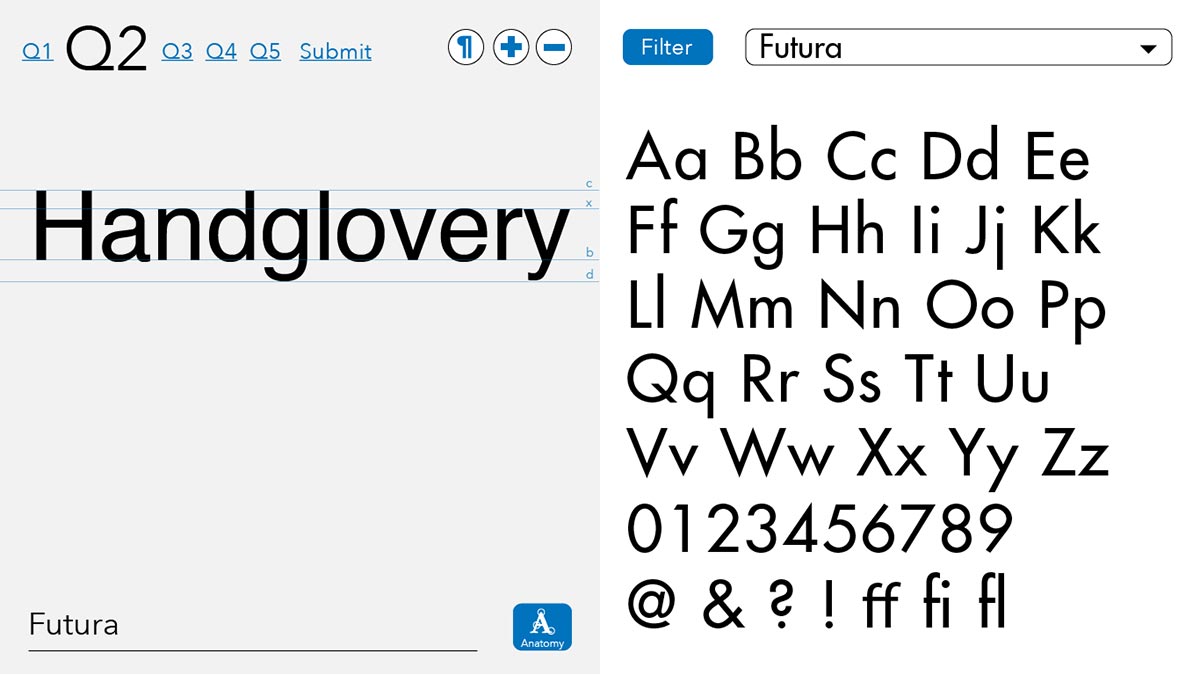The image size is (1200, 675).
Task: Click the fl ligature glyph
Action: coord(992,601)
